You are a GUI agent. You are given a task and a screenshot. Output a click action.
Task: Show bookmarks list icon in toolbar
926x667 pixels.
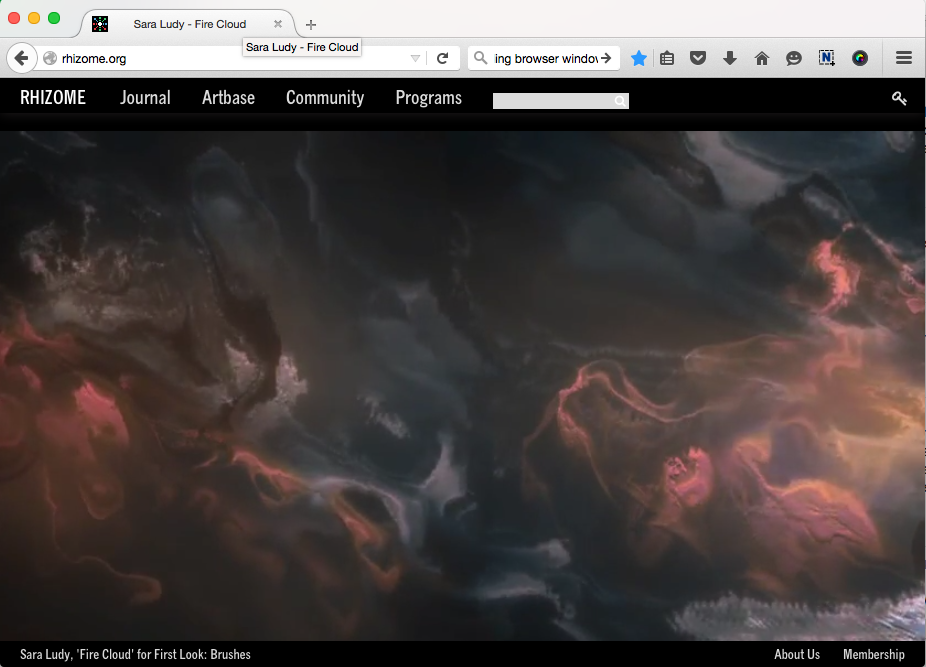point(667,58)
